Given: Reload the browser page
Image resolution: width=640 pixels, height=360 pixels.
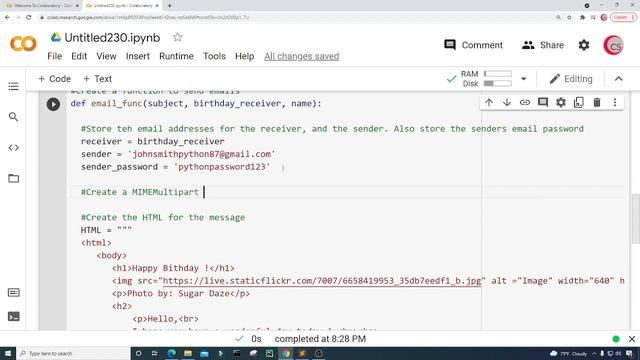Looking at the screenshot, I should (x=29, y=18).
